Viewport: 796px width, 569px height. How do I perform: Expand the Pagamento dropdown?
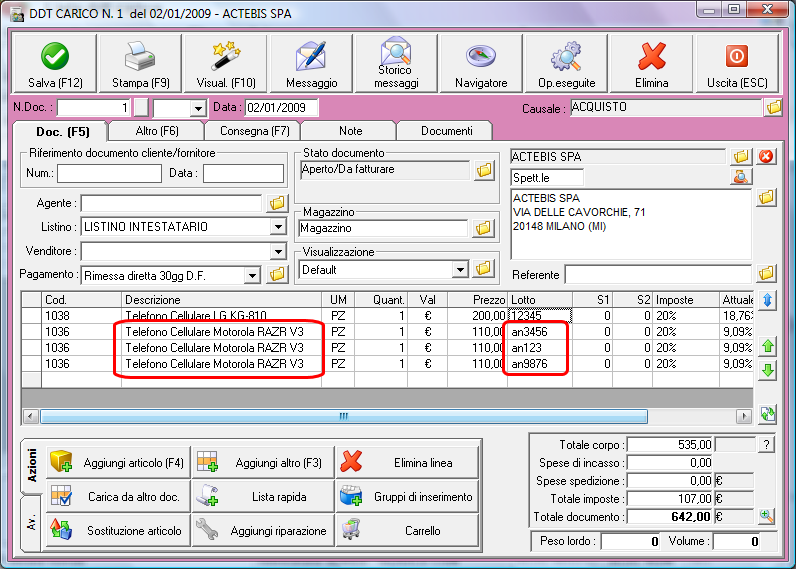(x=252, y=276)
